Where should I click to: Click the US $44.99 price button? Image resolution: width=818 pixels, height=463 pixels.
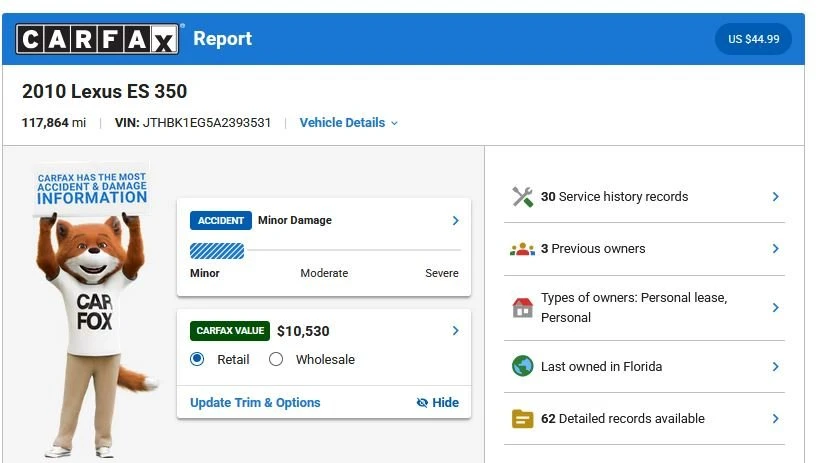point(753,39)
